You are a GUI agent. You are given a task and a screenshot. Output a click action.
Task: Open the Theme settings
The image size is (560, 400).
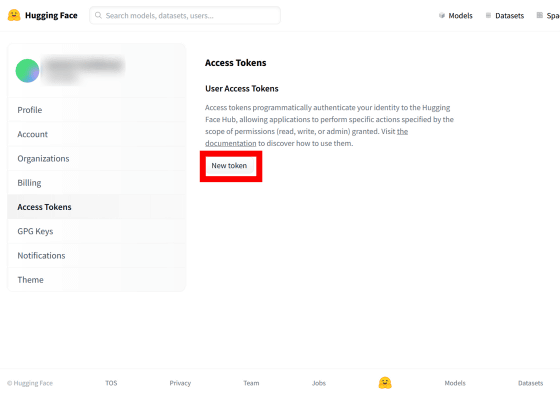click(96, 280)
